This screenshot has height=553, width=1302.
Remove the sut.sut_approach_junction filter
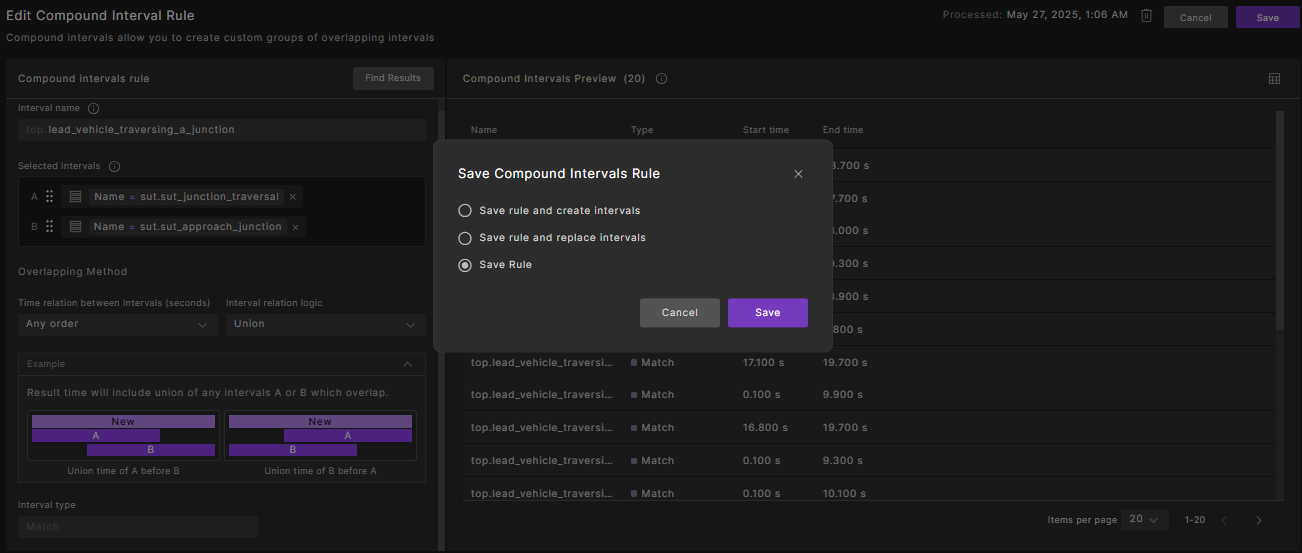point(295,227)
